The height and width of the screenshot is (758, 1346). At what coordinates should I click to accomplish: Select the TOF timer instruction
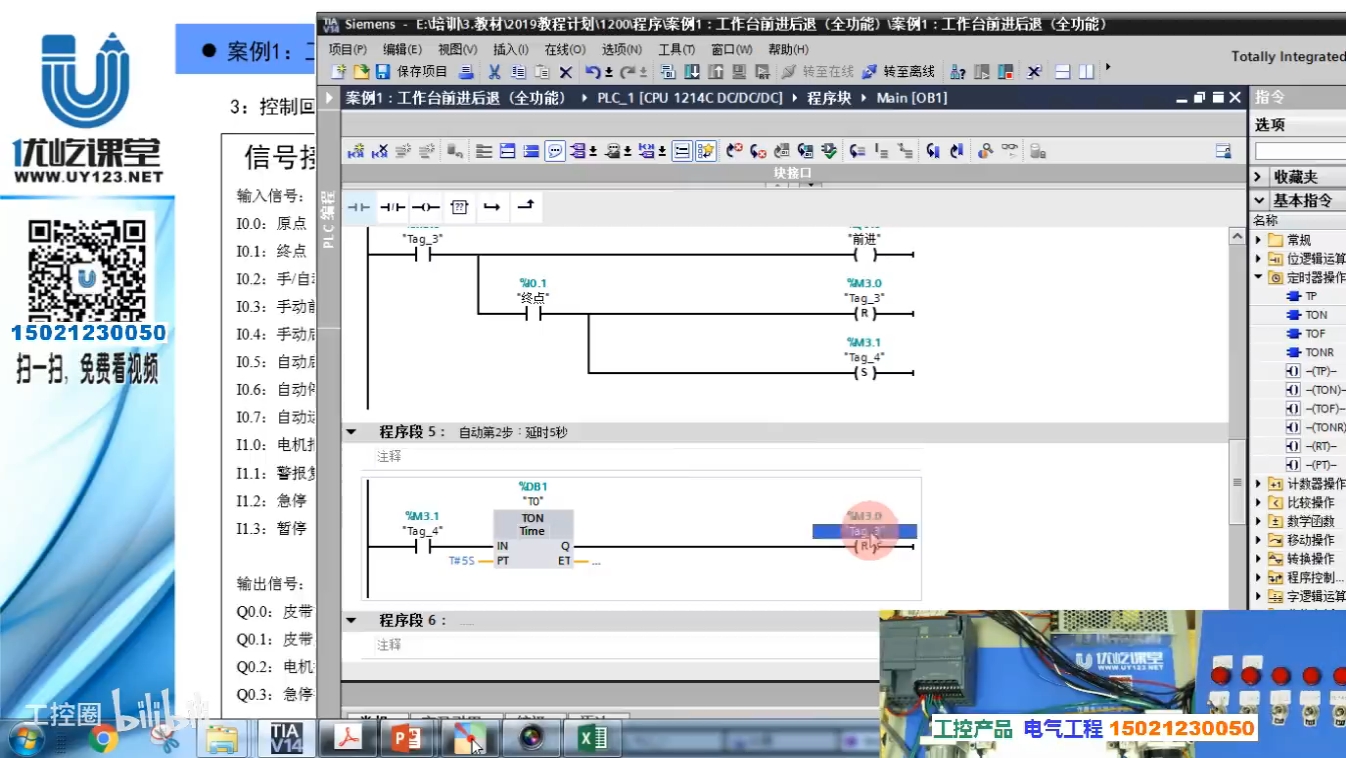[1306, 334]
